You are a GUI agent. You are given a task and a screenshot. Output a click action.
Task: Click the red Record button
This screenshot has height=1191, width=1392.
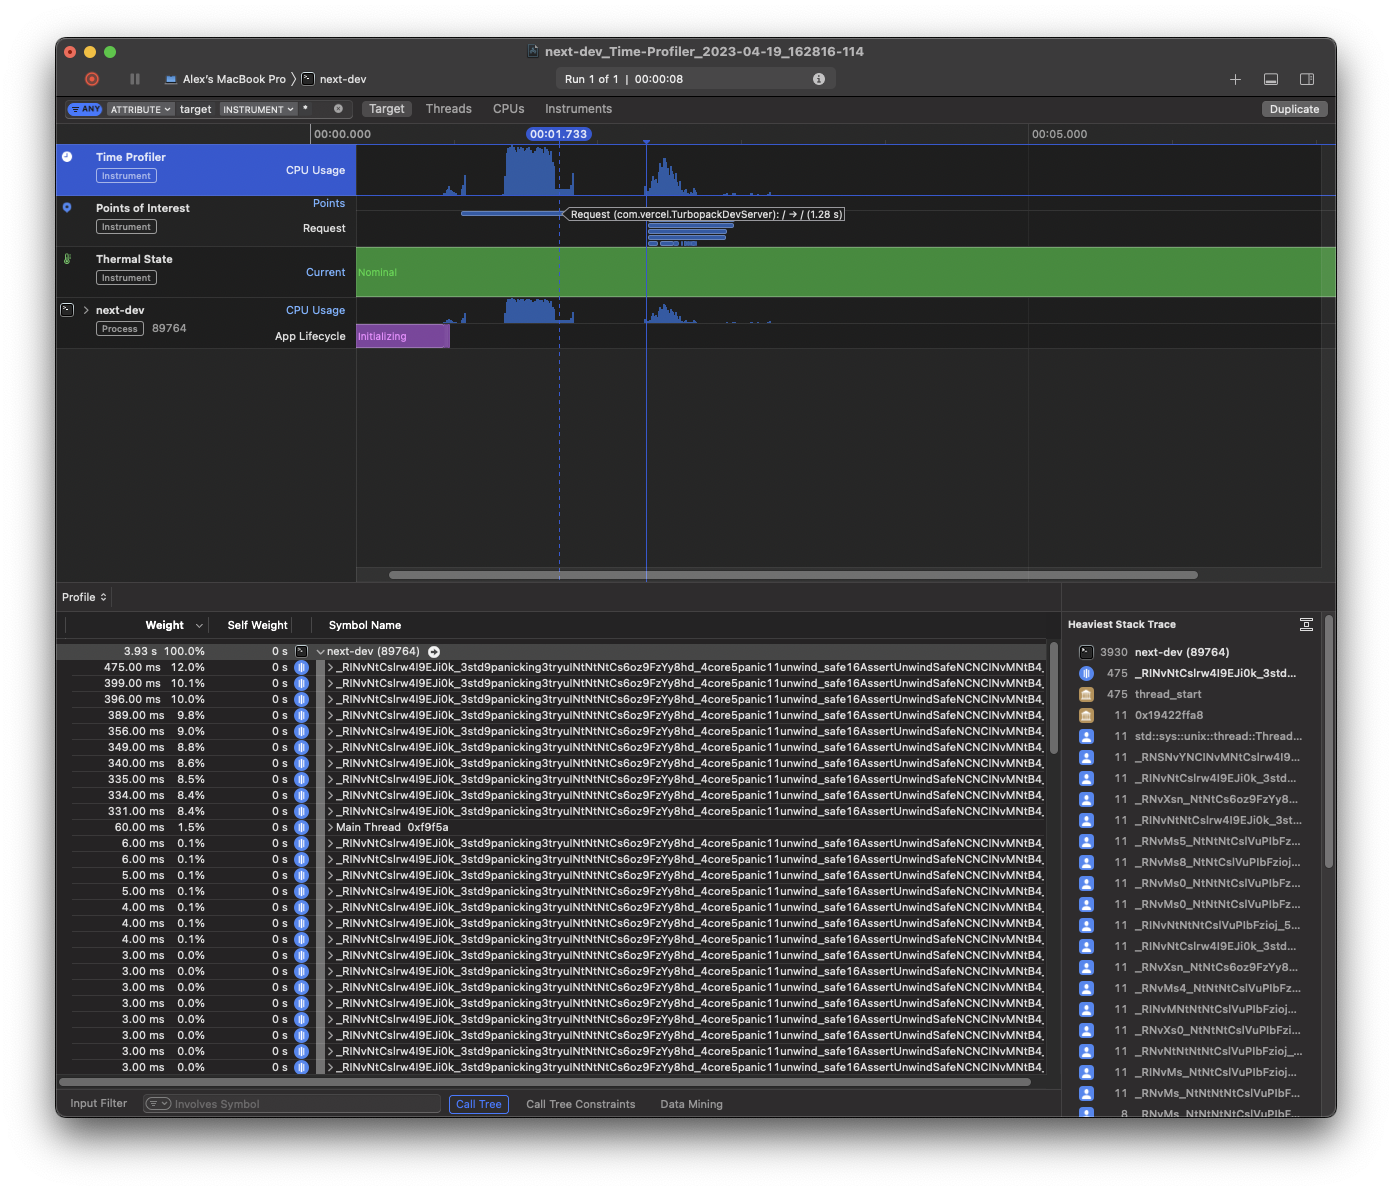(x=92, y=79)
